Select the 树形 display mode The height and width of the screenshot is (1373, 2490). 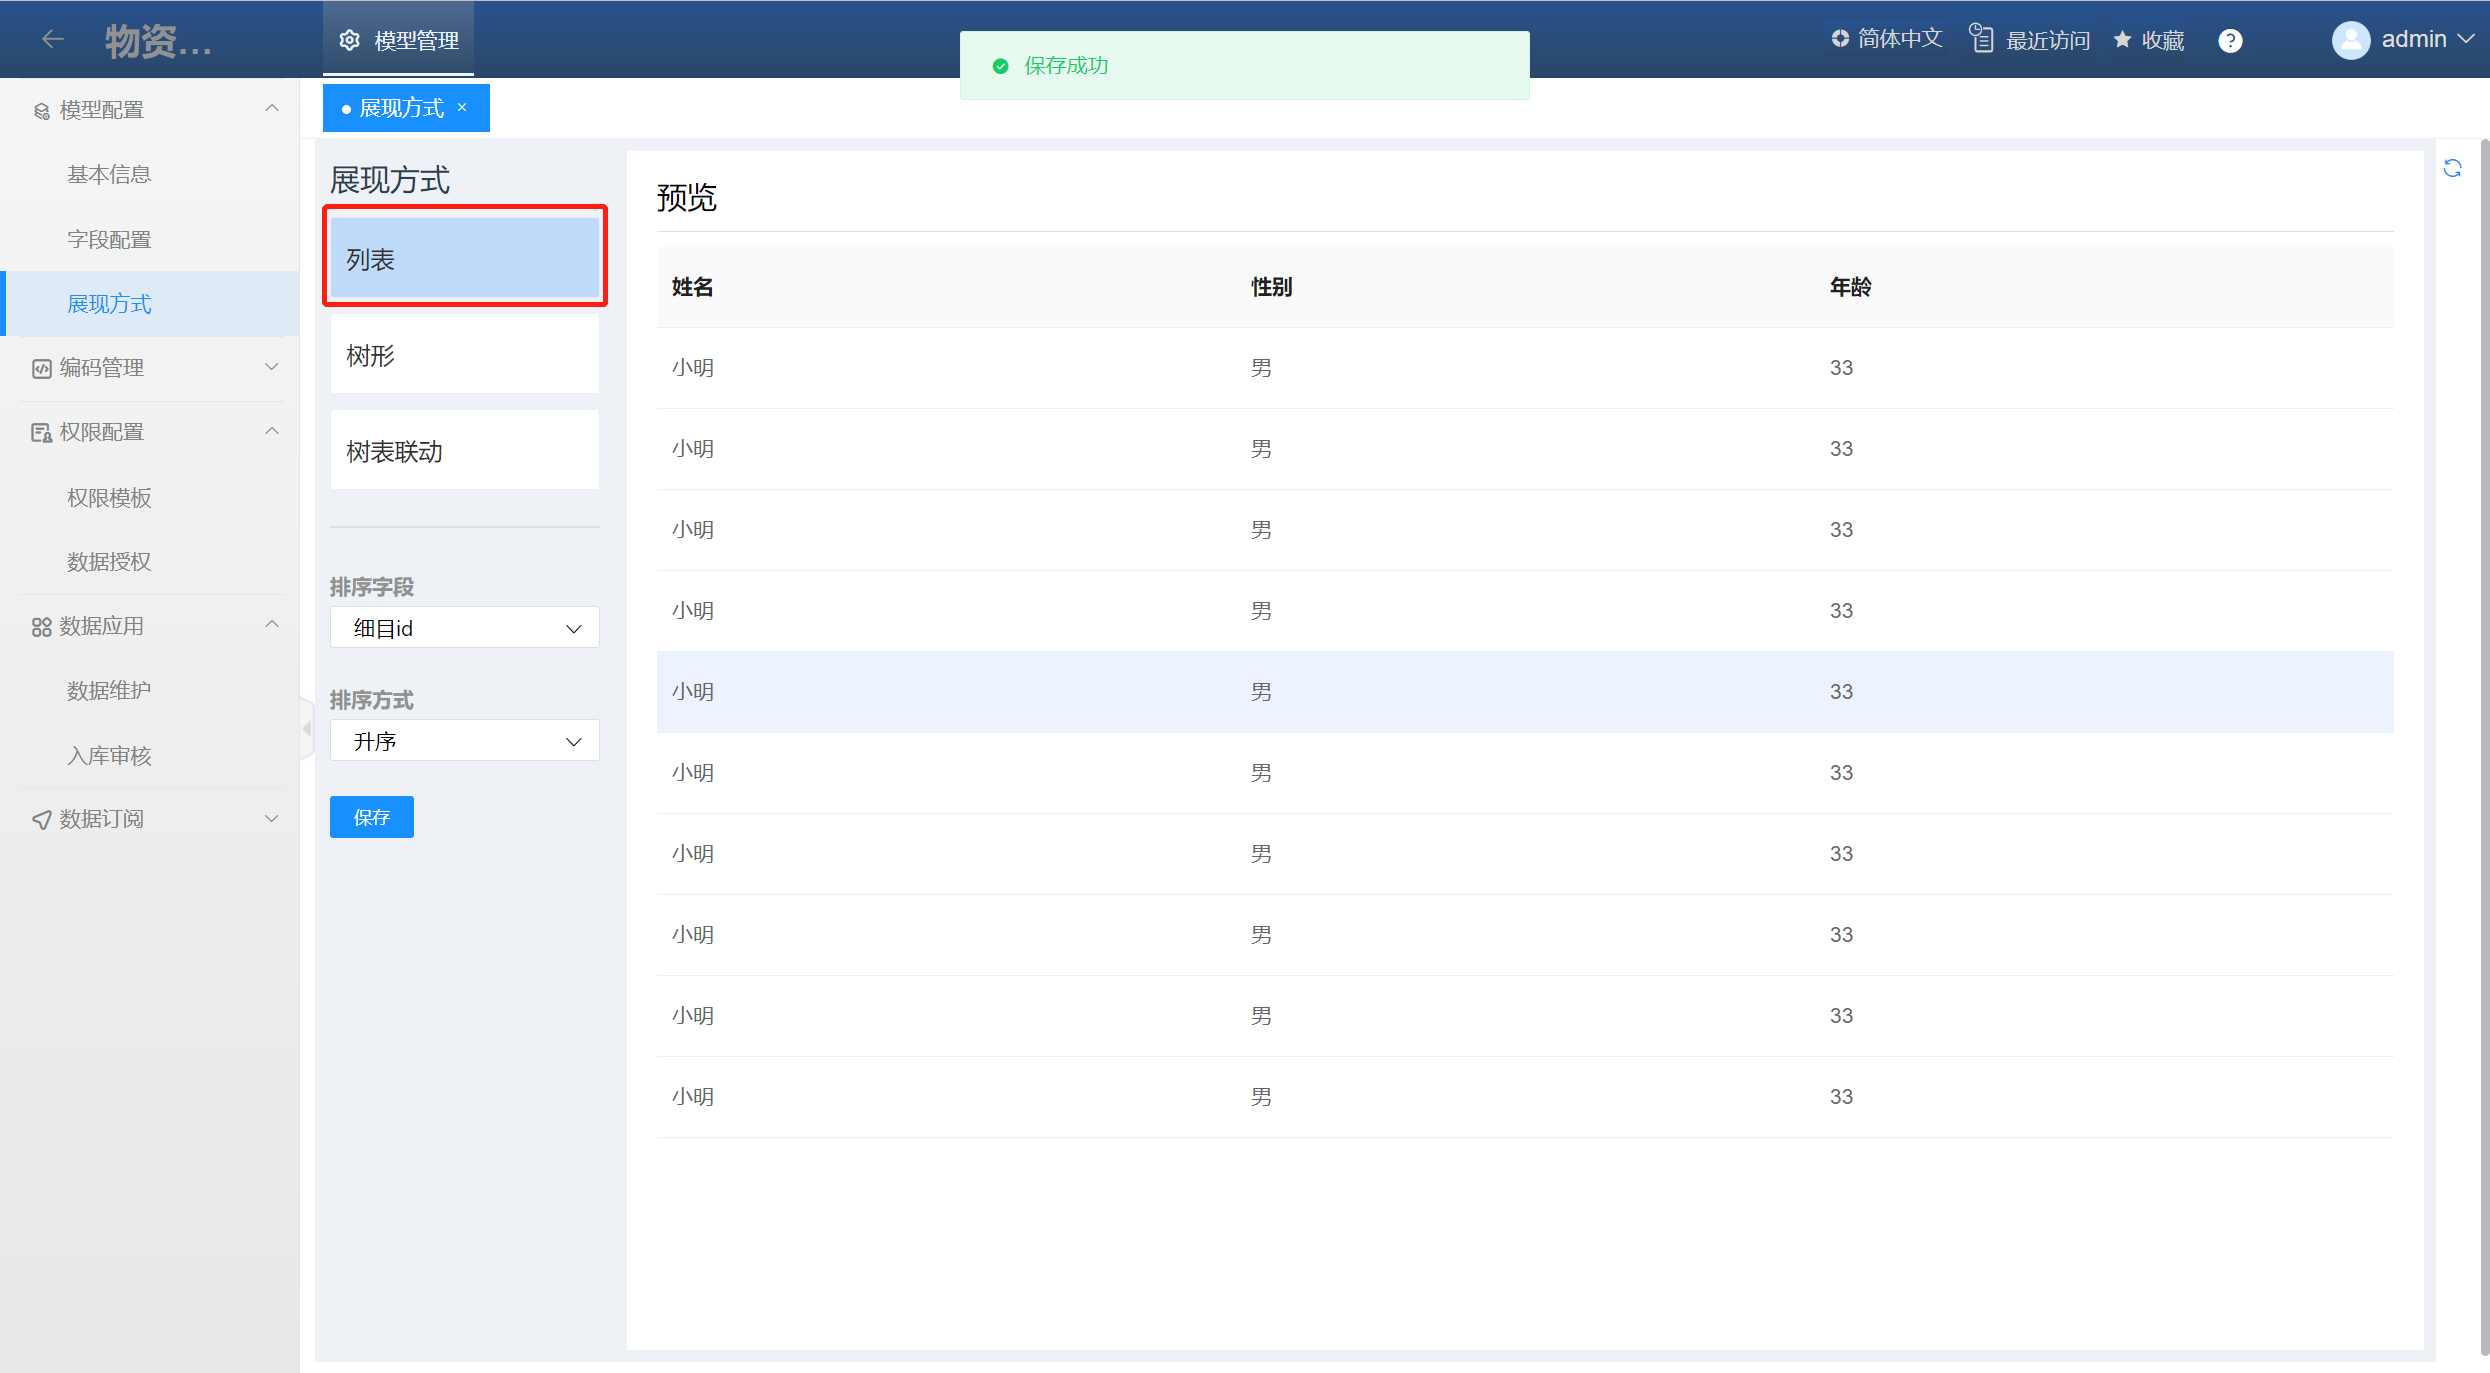(x=465, y=355)
